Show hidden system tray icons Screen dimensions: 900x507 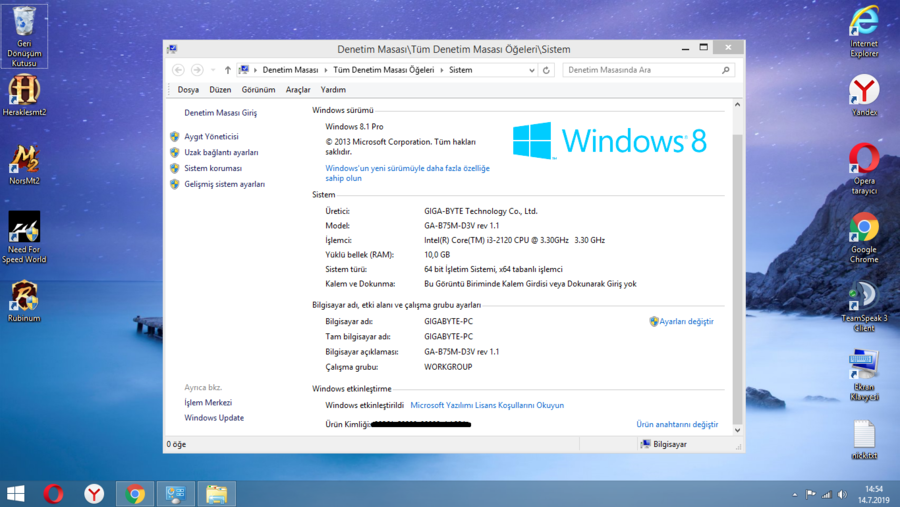coord(795,494)
